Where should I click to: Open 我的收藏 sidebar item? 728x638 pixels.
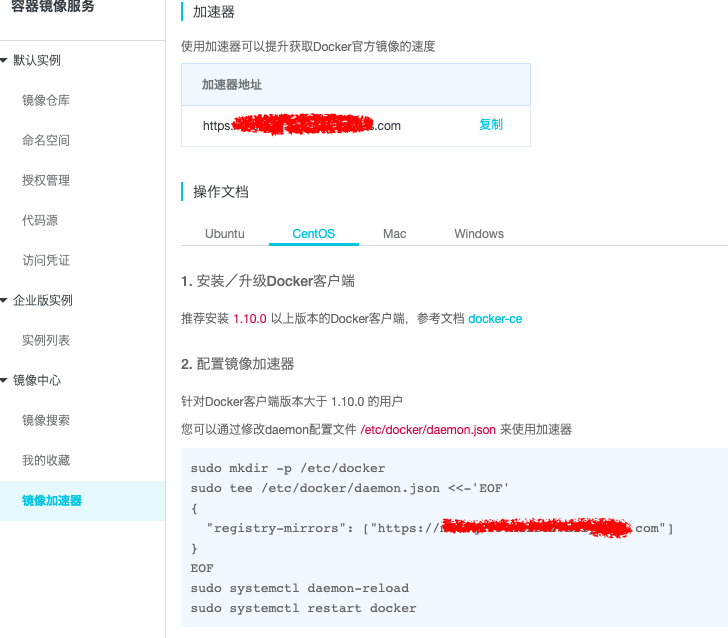tap(46, 460)
